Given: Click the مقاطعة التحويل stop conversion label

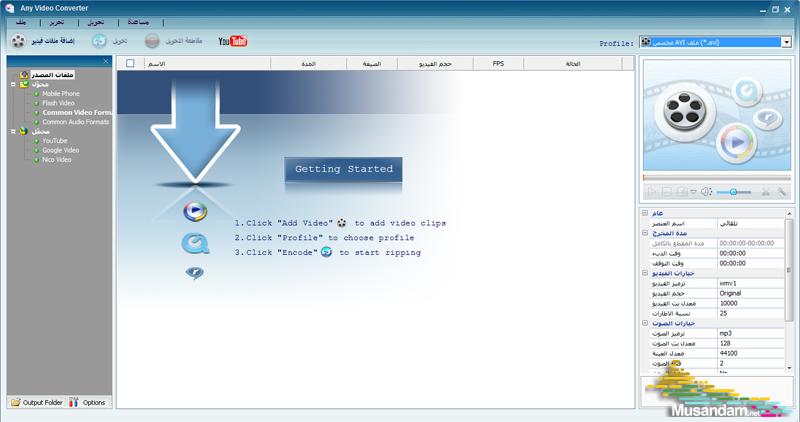Looking at the screenshot, I should tap(184, 41).
